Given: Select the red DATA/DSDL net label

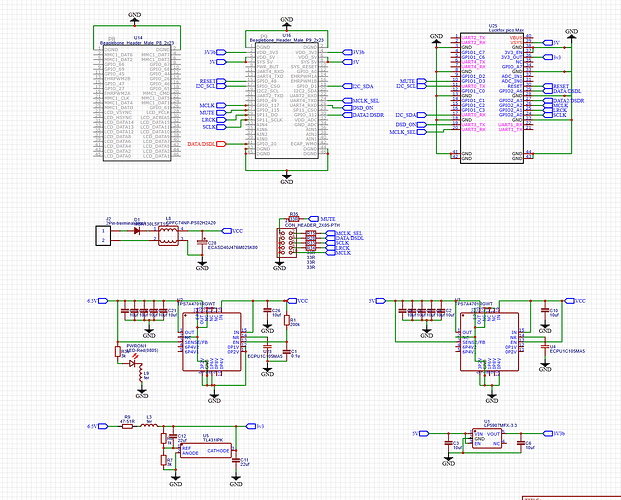Looking at the screenshot, I should coord(207,144).
